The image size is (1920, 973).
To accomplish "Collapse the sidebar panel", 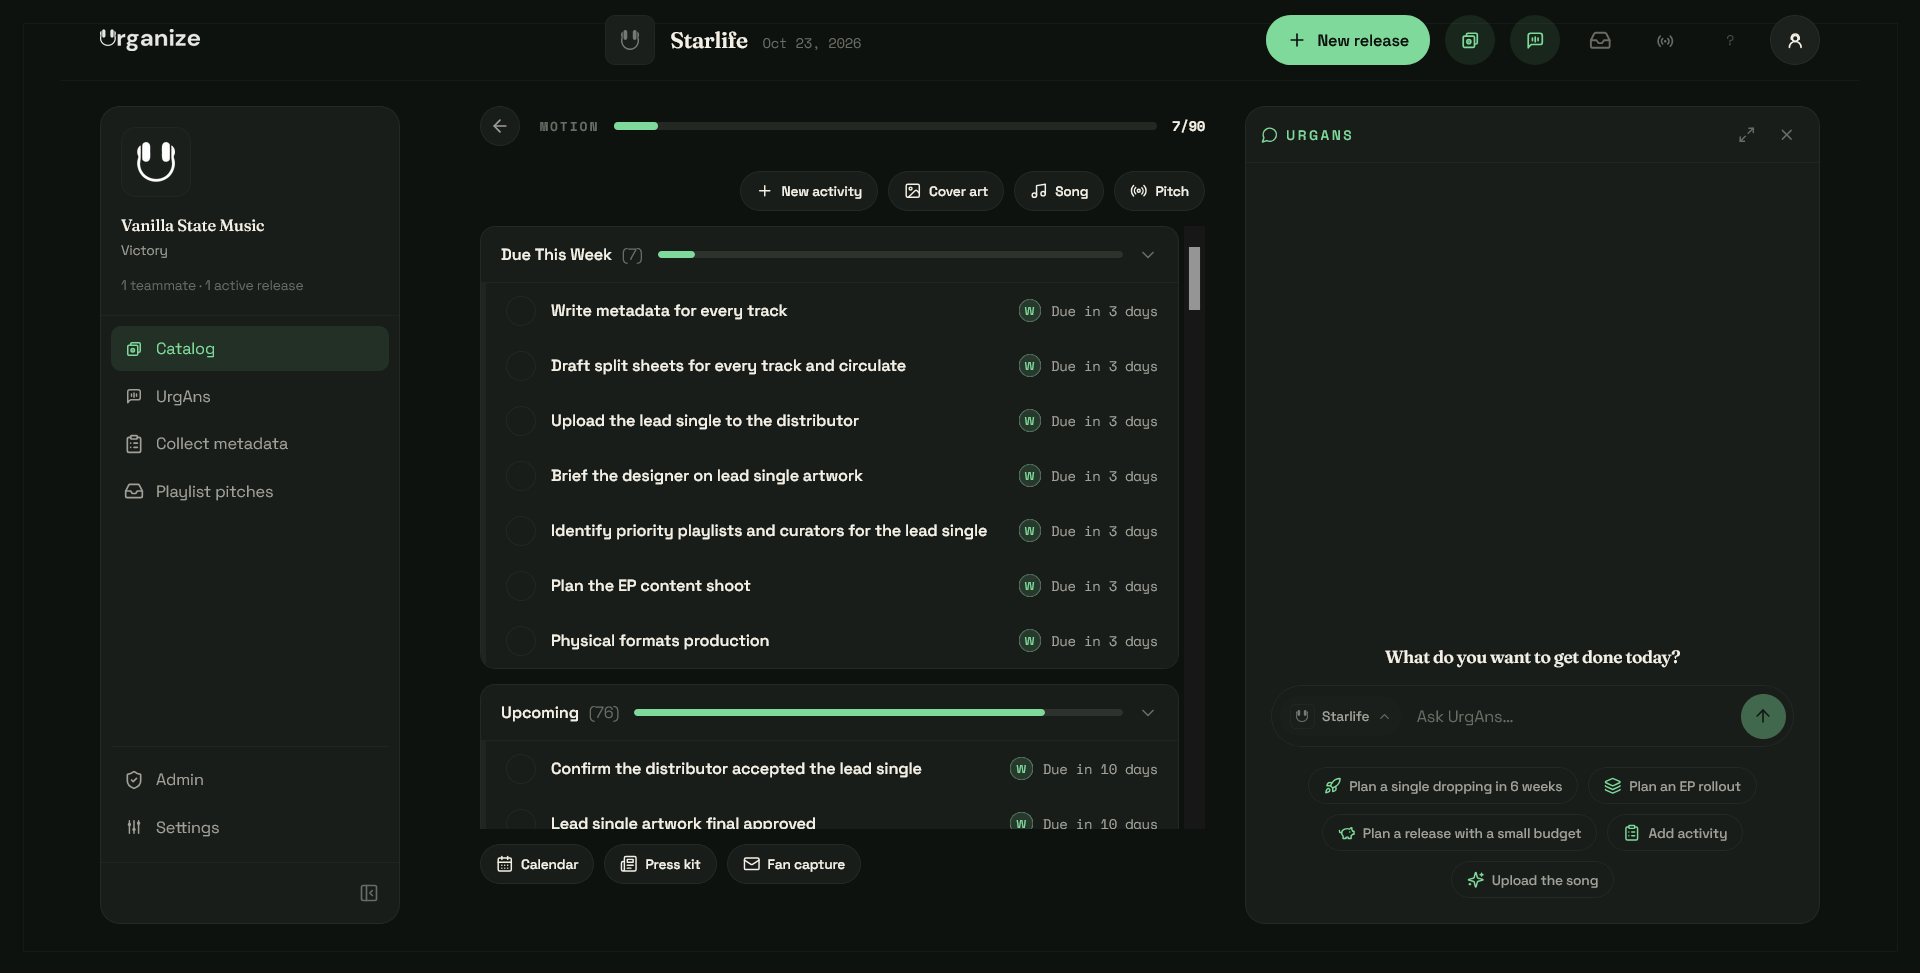I will (x=369, y=893).
